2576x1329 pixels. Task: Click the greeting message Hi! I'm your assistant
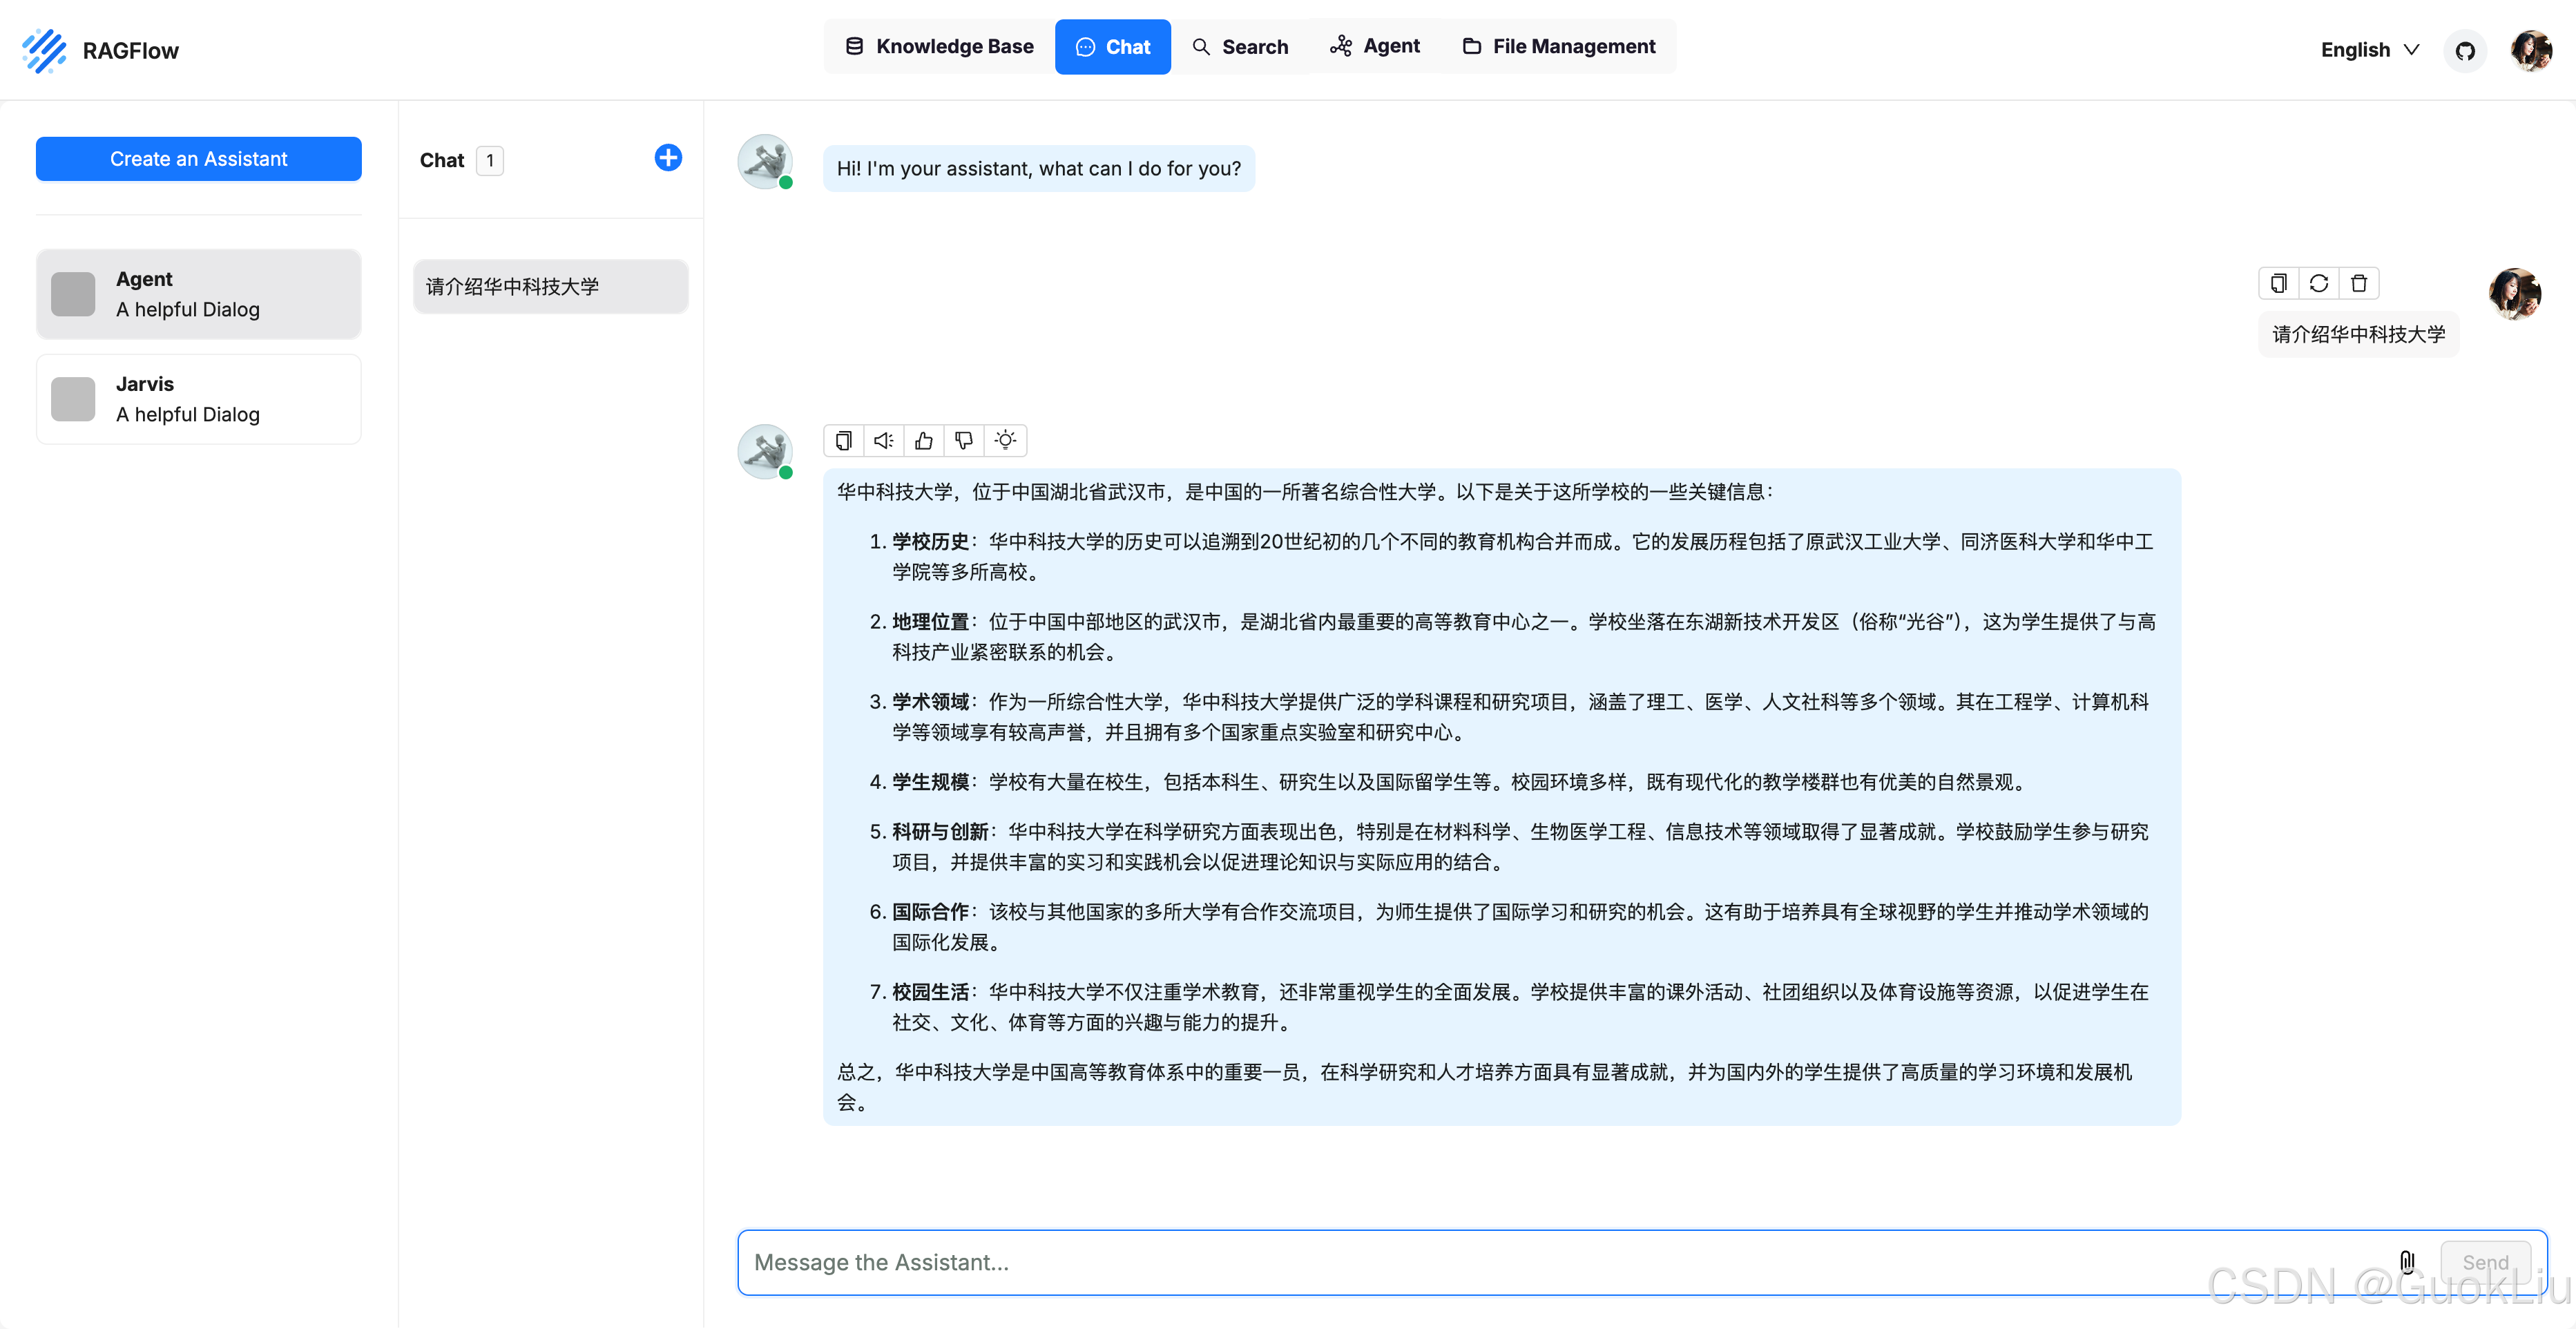click(1039, 168)
